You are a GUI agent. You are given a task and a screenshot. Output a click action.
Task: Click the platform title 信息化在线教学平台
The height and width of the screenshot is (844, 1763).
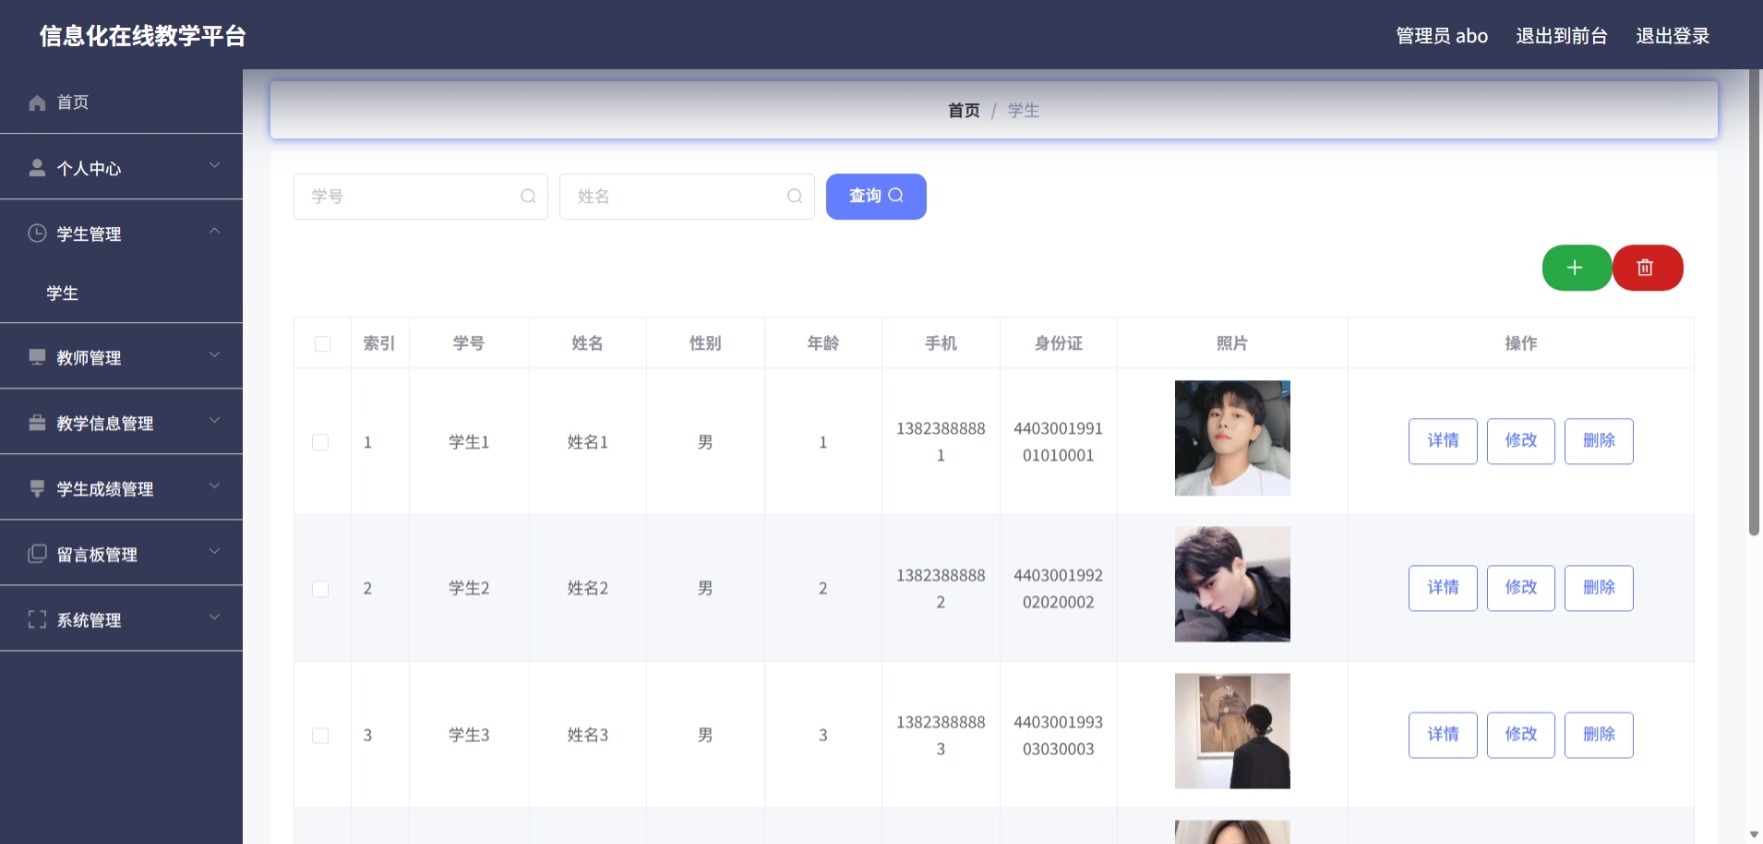tap(143, 36)
